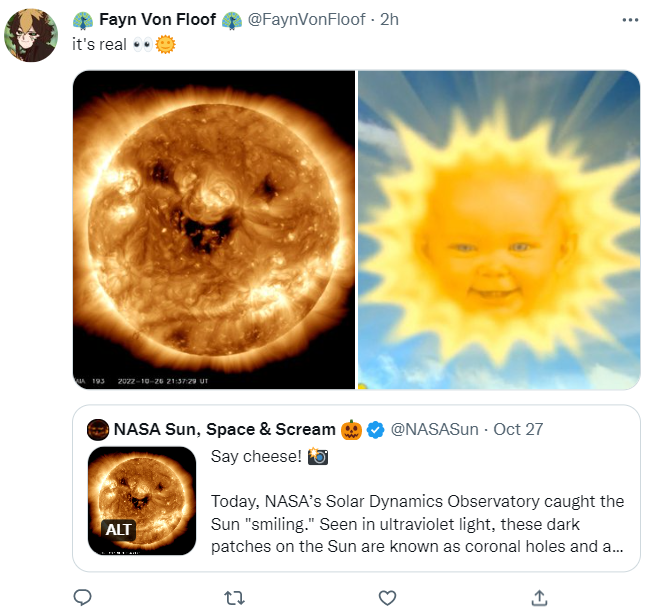Click the Oct 27 quoted tweet date
Viewport: 649px width, 615px height.
pyautogui.click(x=518, y=430)
